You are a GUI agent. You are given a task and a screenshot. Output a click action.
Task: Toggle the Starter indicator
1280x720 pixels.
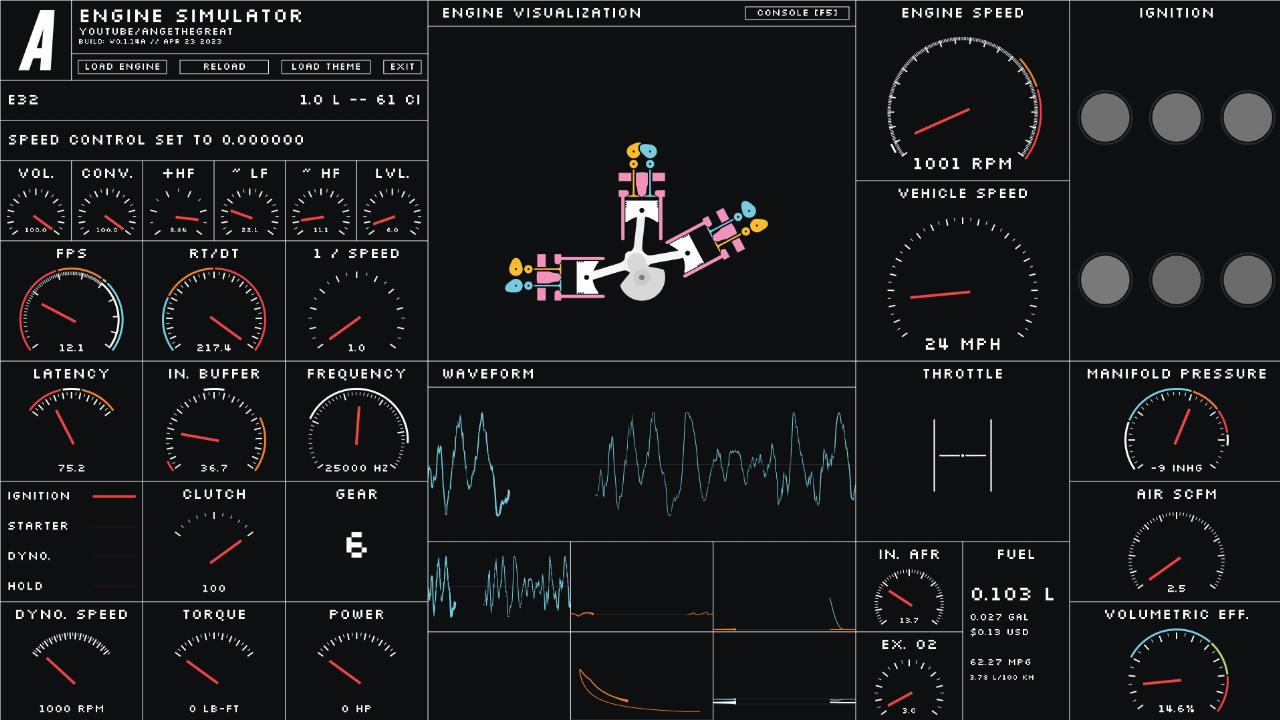coord(114,526)
